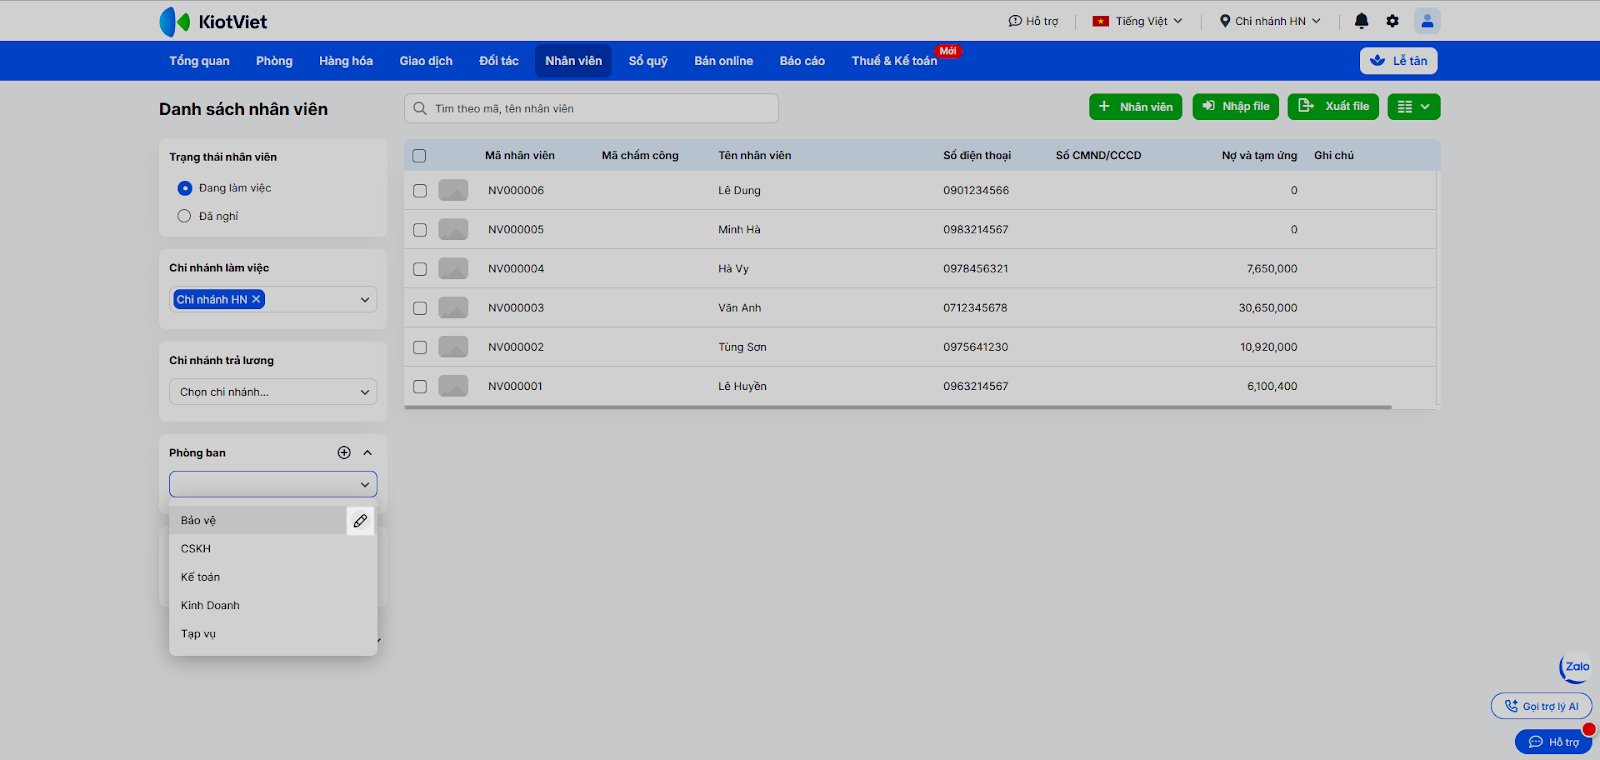Sort by Mã nhân viên column header

(x=520, y=156)
